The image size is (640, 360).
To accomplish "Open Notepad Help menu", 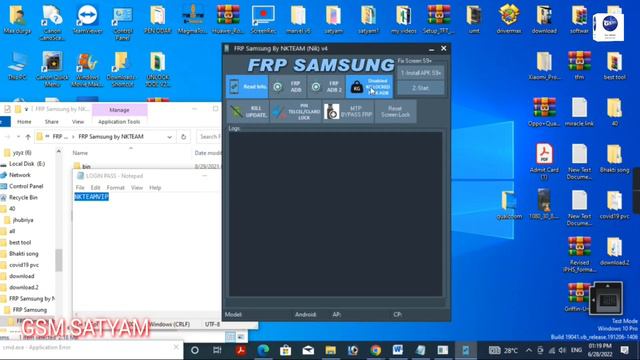I will [155, 187].
